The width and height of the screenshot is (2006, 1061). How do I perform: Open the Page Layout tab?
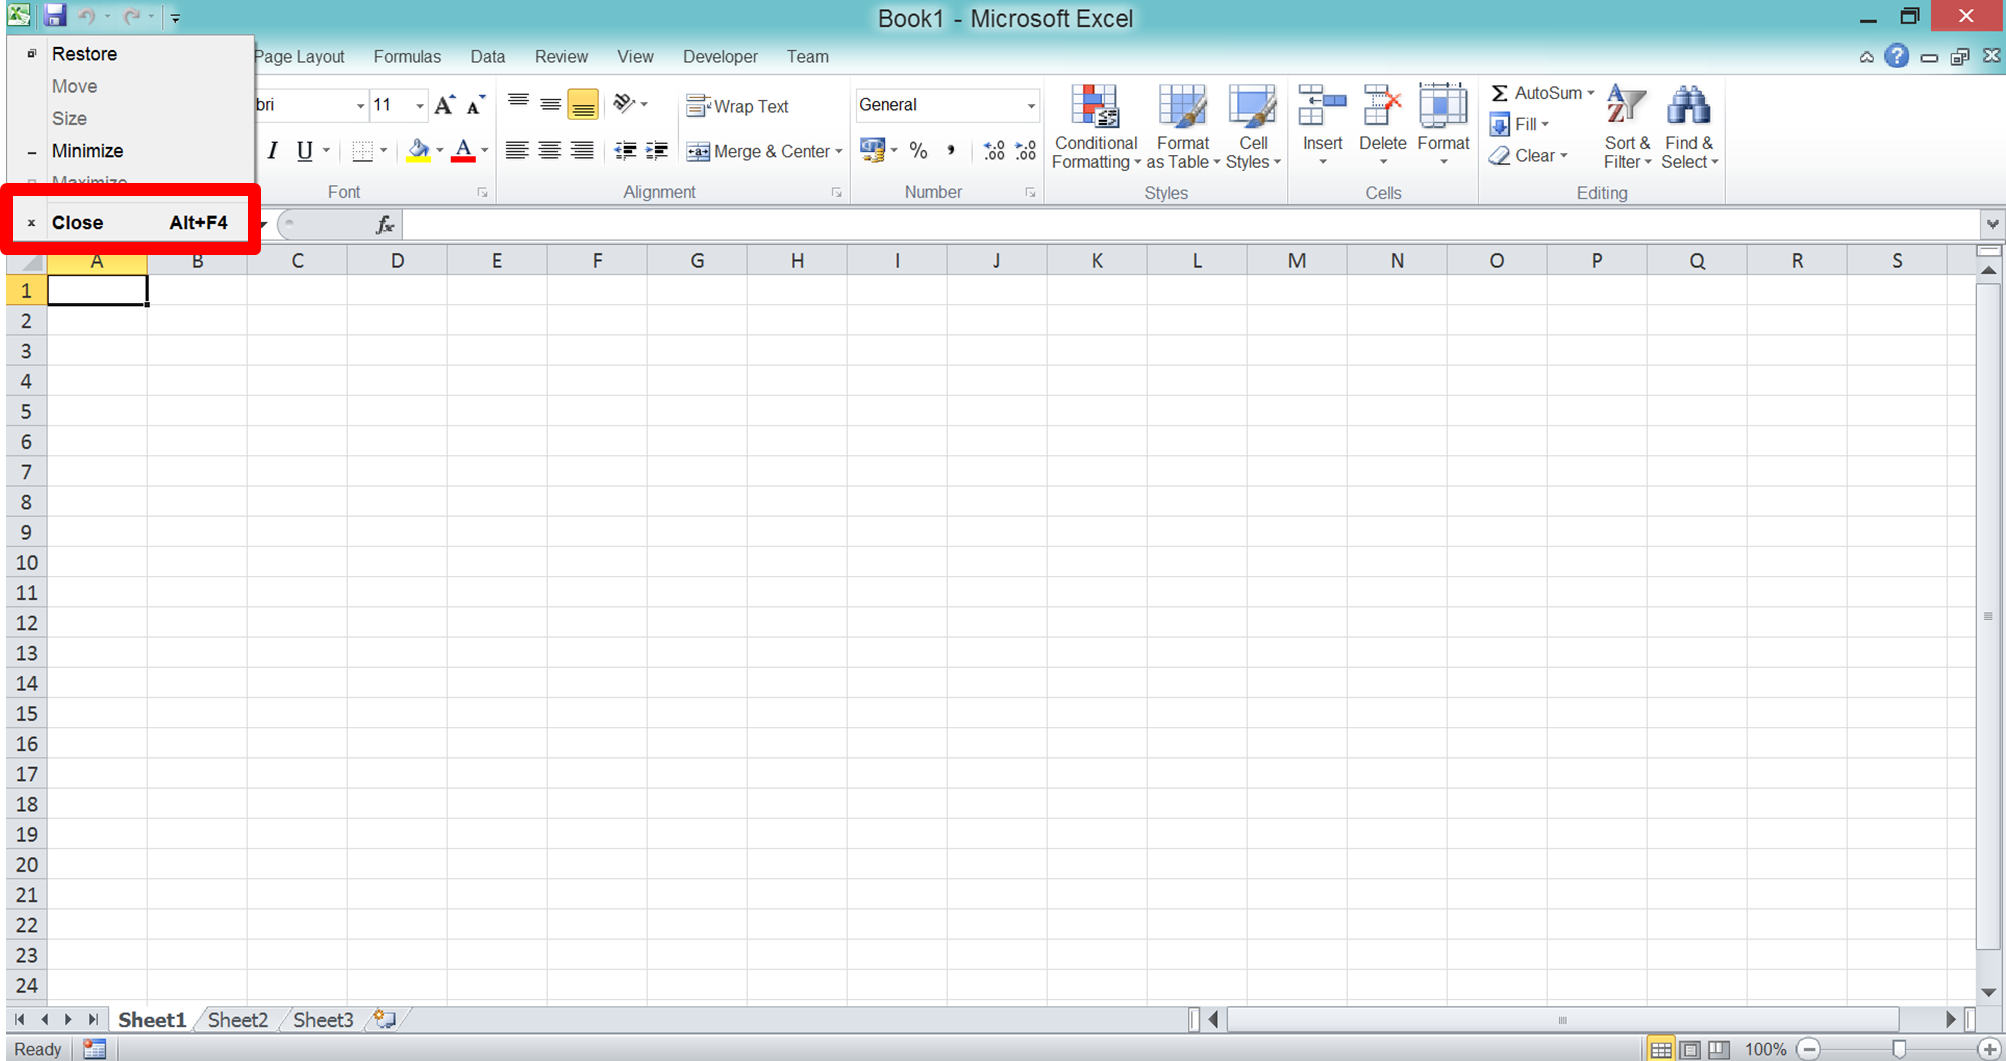(x=299, y=57)
